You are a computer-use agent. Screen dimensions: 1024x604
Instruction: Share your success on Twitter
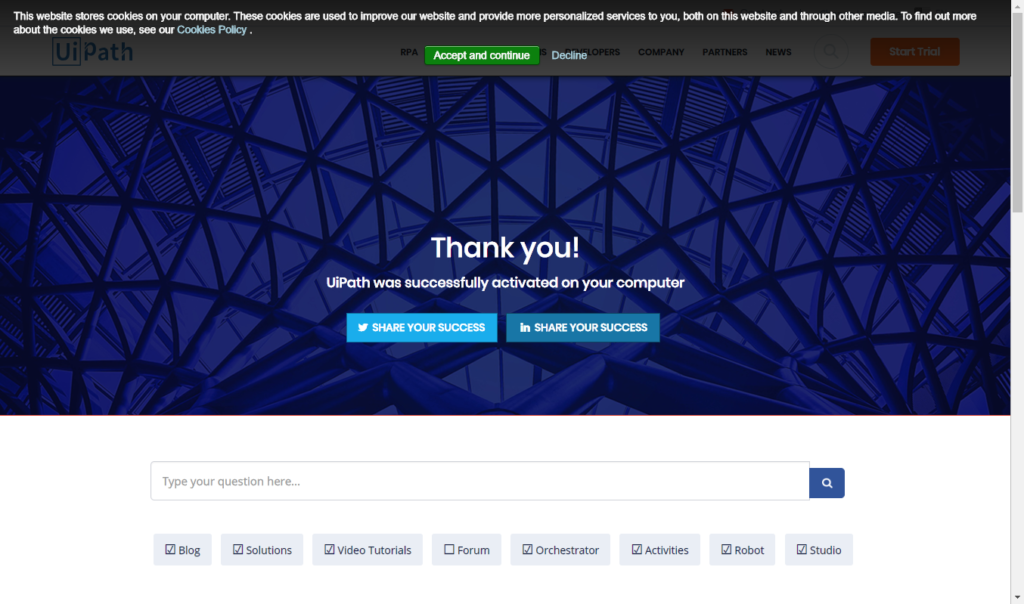click(x=422, y=327)
